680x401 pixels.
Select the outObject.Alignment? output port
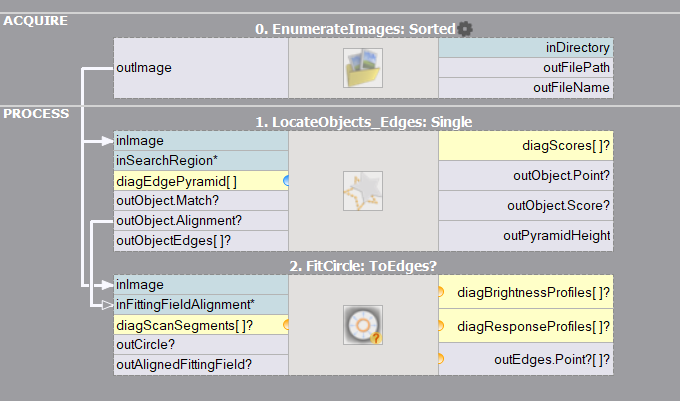(x=201, y=221)
